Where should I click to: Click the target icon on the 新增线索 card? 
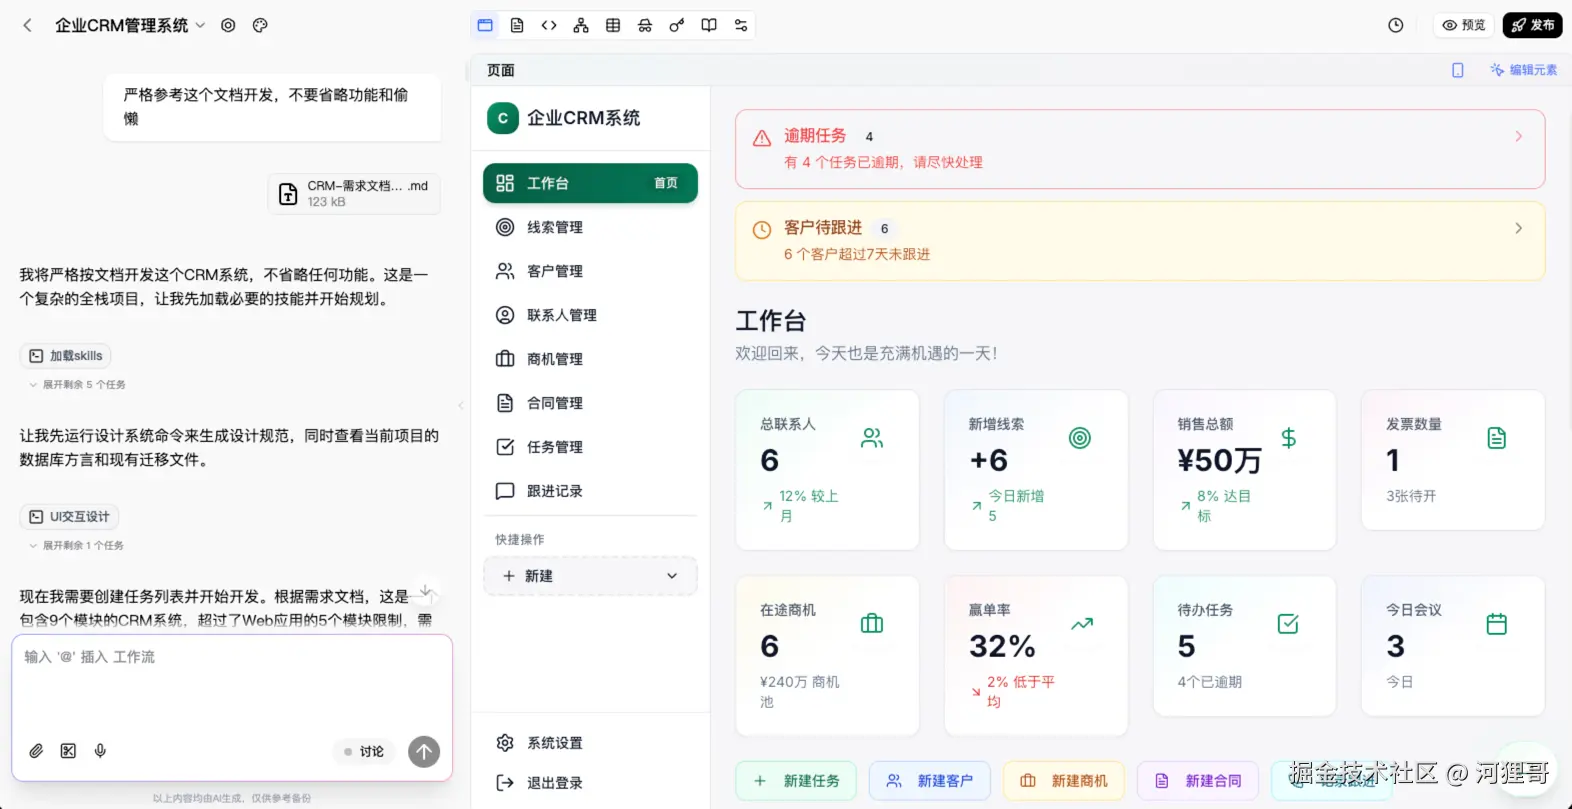[x=1080, y=438]
